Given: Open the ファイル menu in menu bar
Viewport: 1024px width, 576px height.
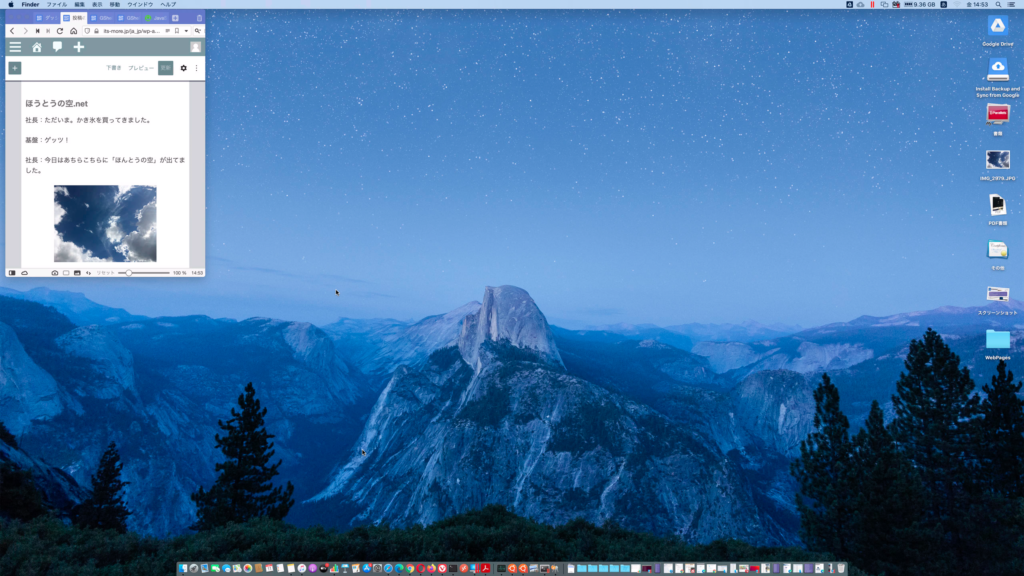Looking at the screenshot, I should [57, 4].
